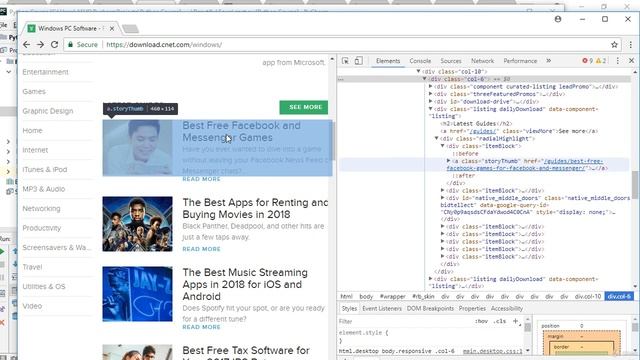Image resolution: width=640 pixels, height=360 pixels.
Task: Collapse the div class col-10 node
Action: point(418,71)
